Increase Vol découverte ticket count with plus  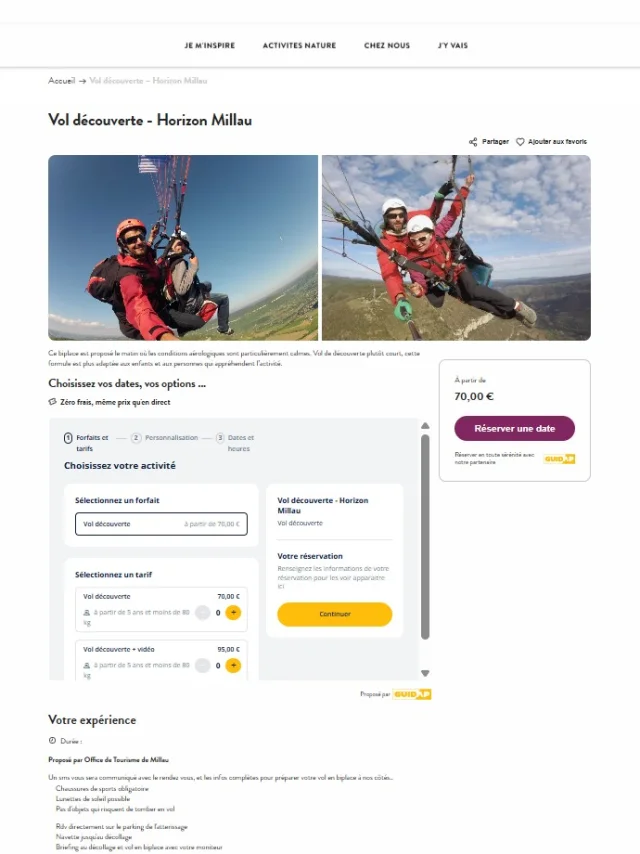(233, 613)
